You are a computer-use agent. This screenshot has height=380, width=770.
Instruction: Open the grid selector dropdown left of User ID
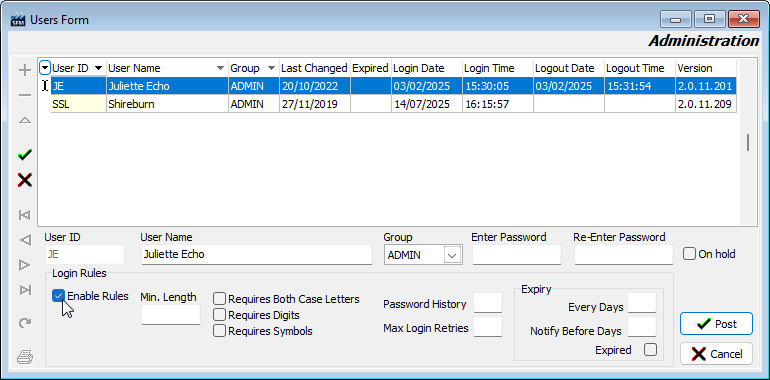(45, 67)
